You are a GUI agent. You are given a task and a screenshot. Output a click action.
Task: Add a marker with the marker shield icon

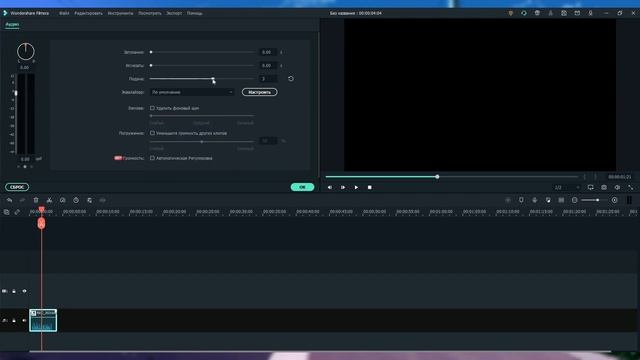521,200
